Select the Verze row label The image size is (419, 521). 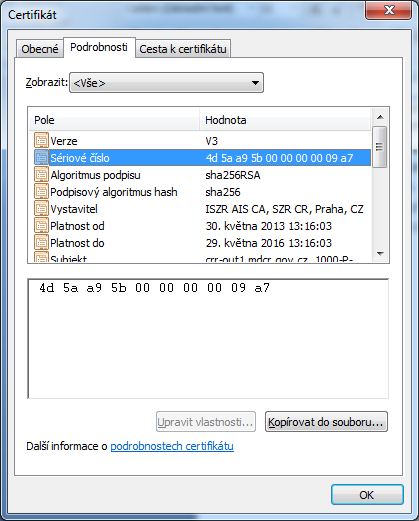64,141
